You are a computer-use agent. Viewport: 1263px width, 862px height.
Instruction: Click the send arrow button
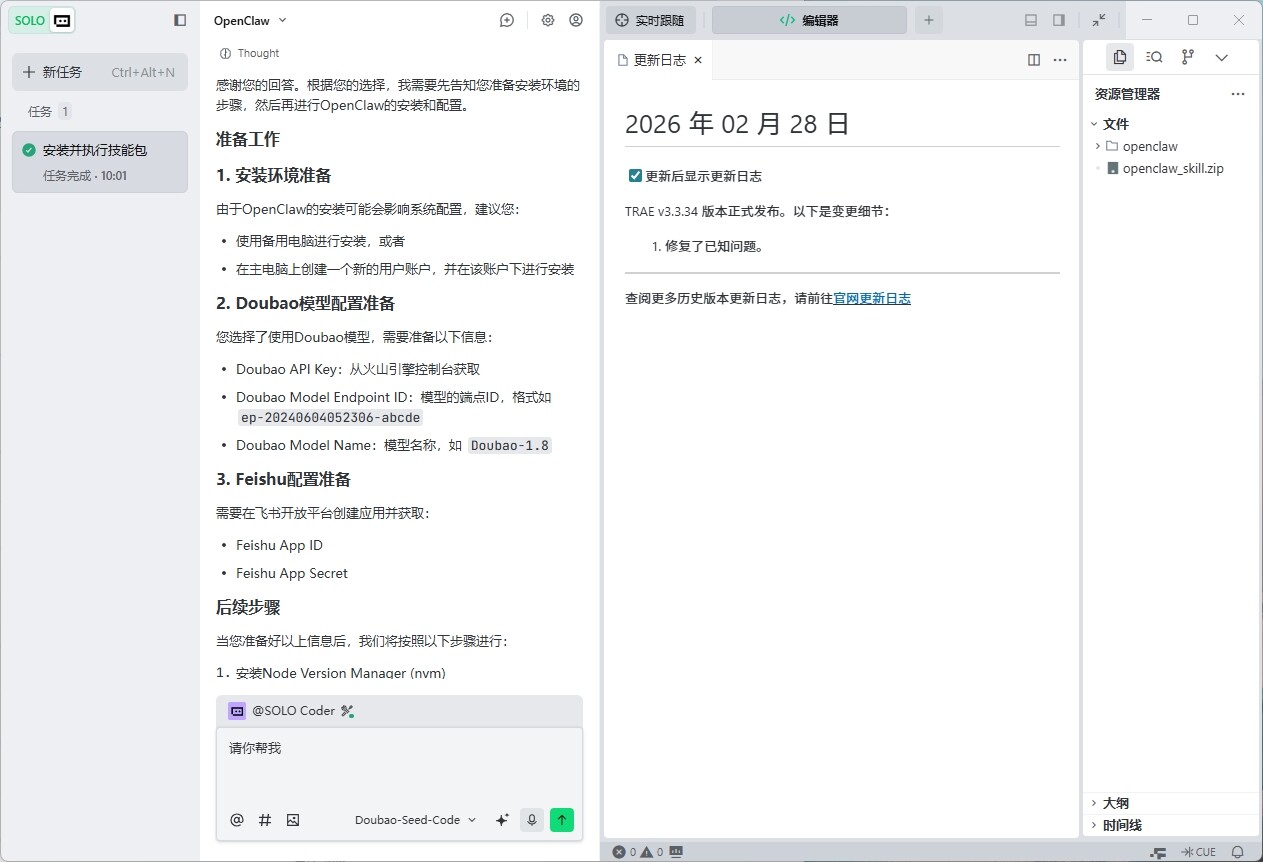coord(562,820)
